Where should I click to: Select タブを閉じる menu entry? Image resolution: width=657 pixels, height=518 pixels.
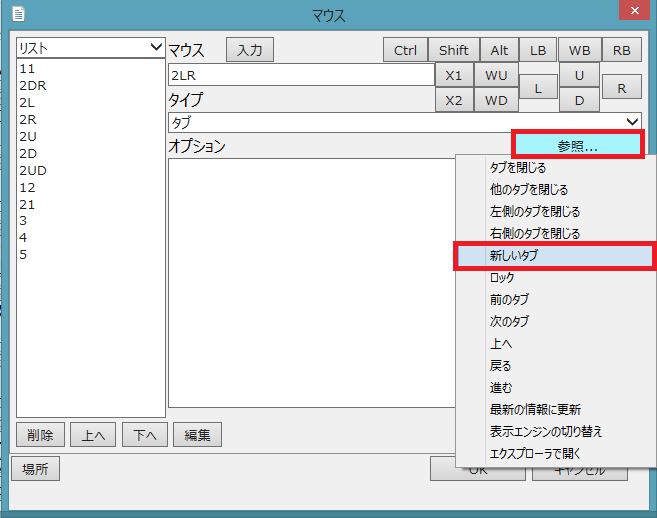517,168
